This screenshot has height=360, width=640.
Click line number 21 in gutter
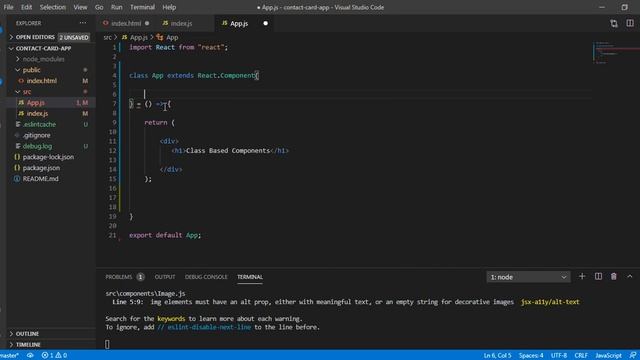[112, 235]
